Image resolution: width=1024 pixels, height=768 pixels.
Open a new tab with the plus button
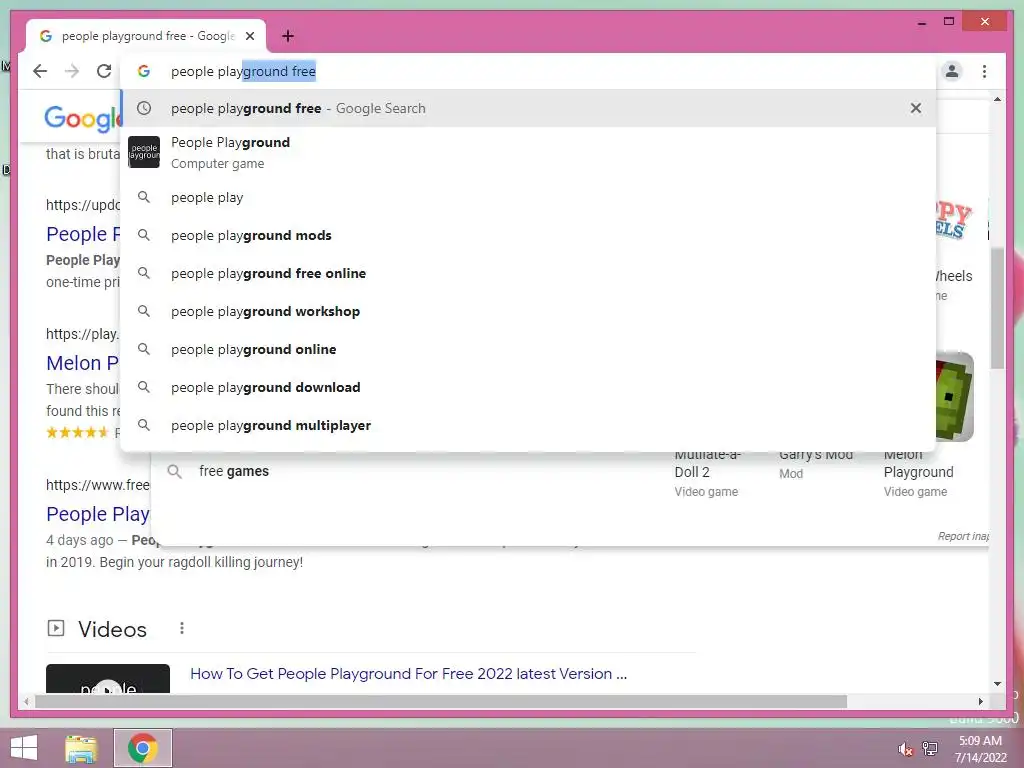click(x=287, y=36)
